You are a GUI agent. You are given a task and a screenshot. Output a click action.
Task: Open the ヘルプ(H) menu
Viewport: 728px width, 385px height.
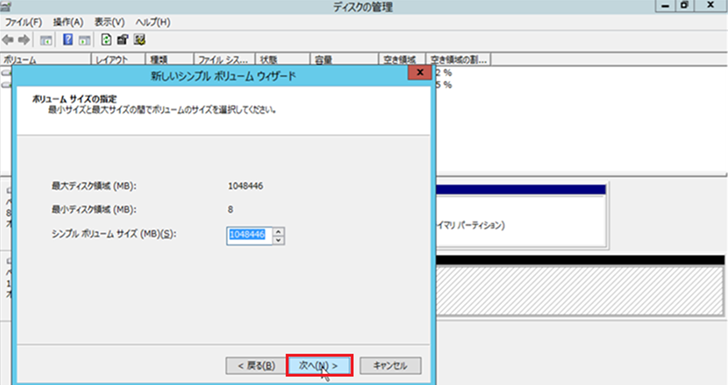tap(153, 22)
